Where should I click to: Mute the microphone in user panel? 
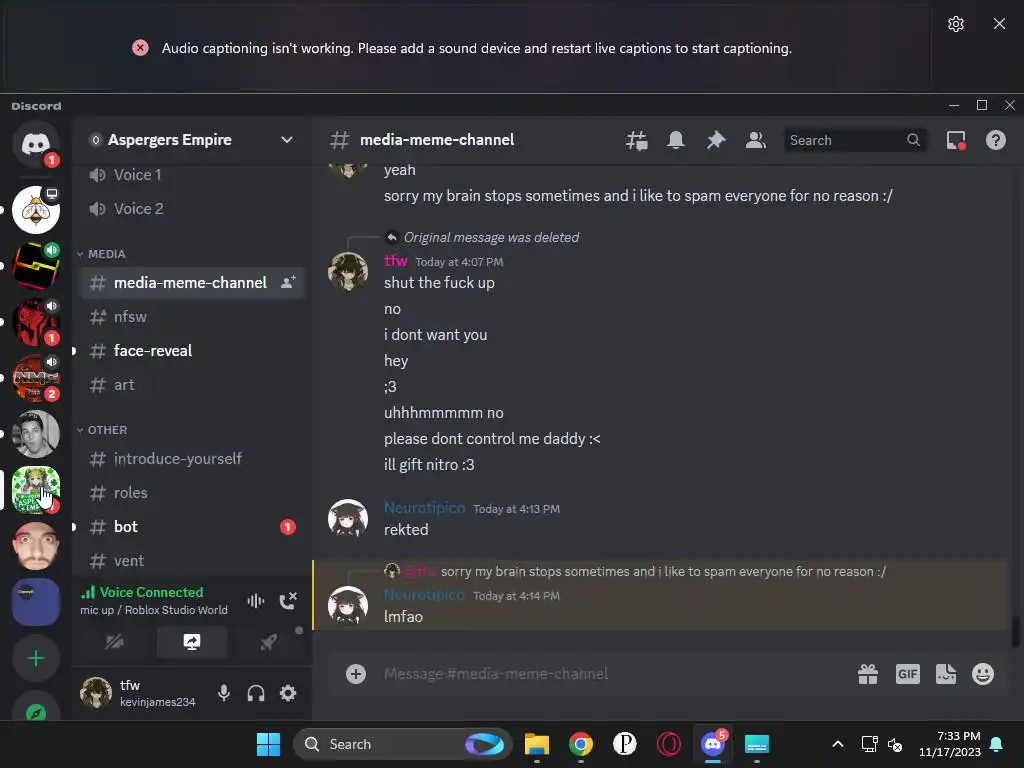click(x=224, y=693)
